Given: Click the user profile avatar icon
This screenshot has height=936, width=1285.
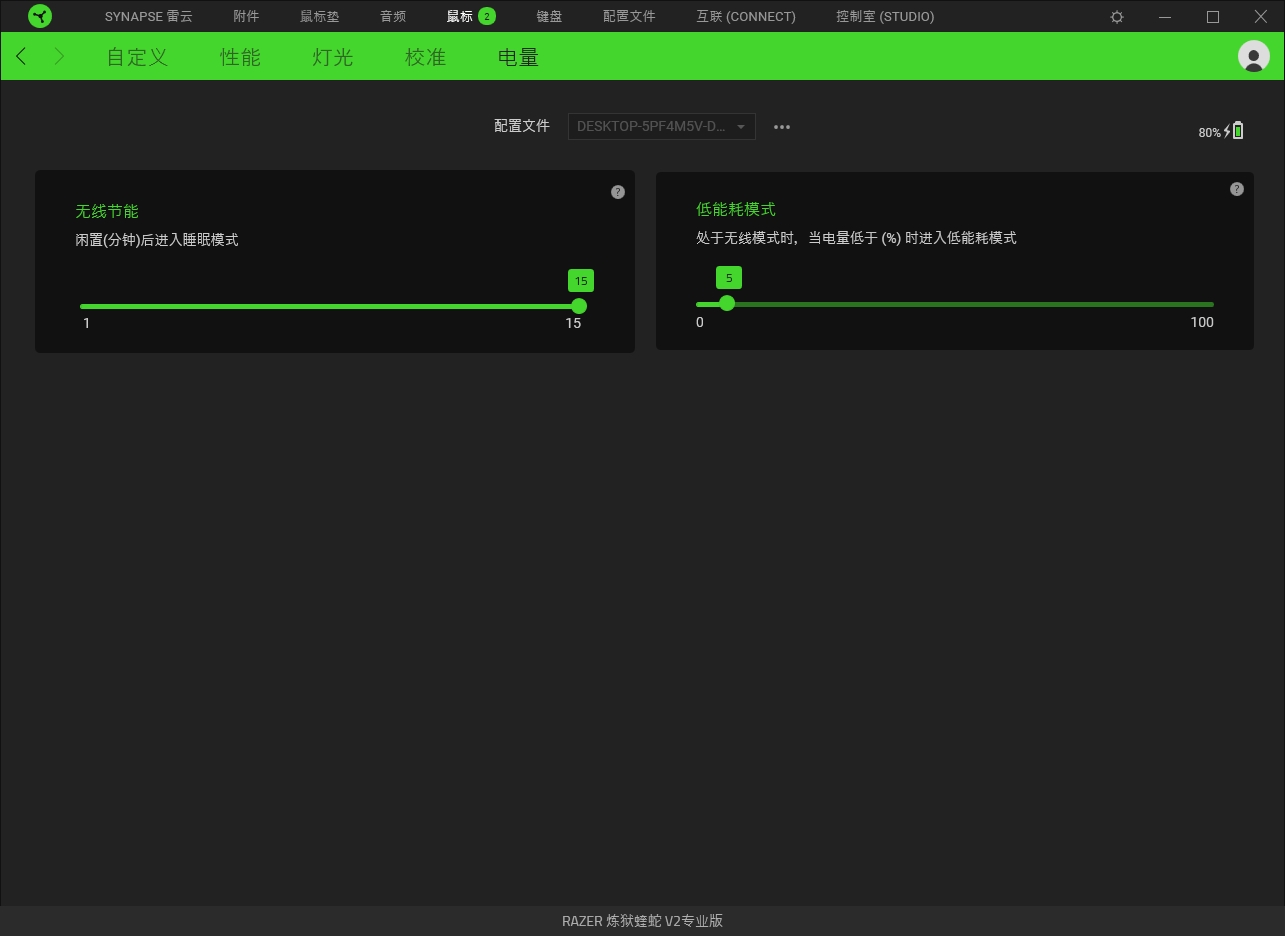Looking at the screenshot, I should [1253, 56].
